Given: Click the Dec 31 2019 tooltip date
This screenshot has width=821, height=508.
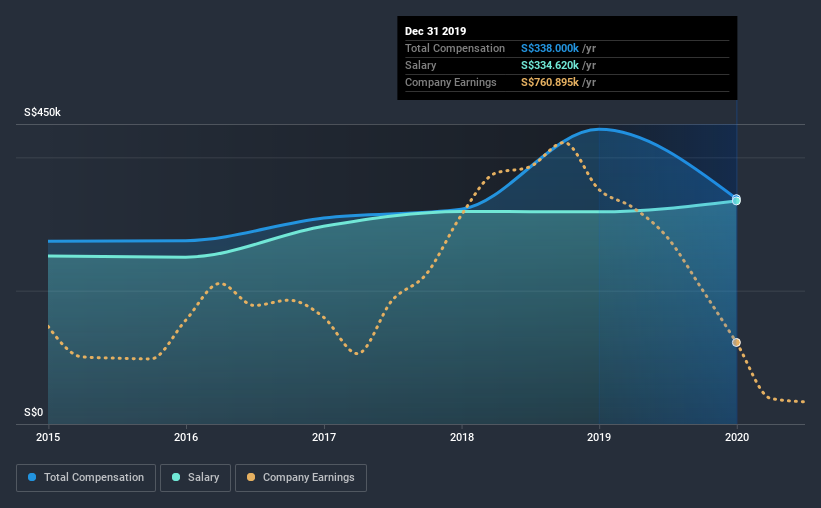Looking at the screenshot, I should point(435,31).
